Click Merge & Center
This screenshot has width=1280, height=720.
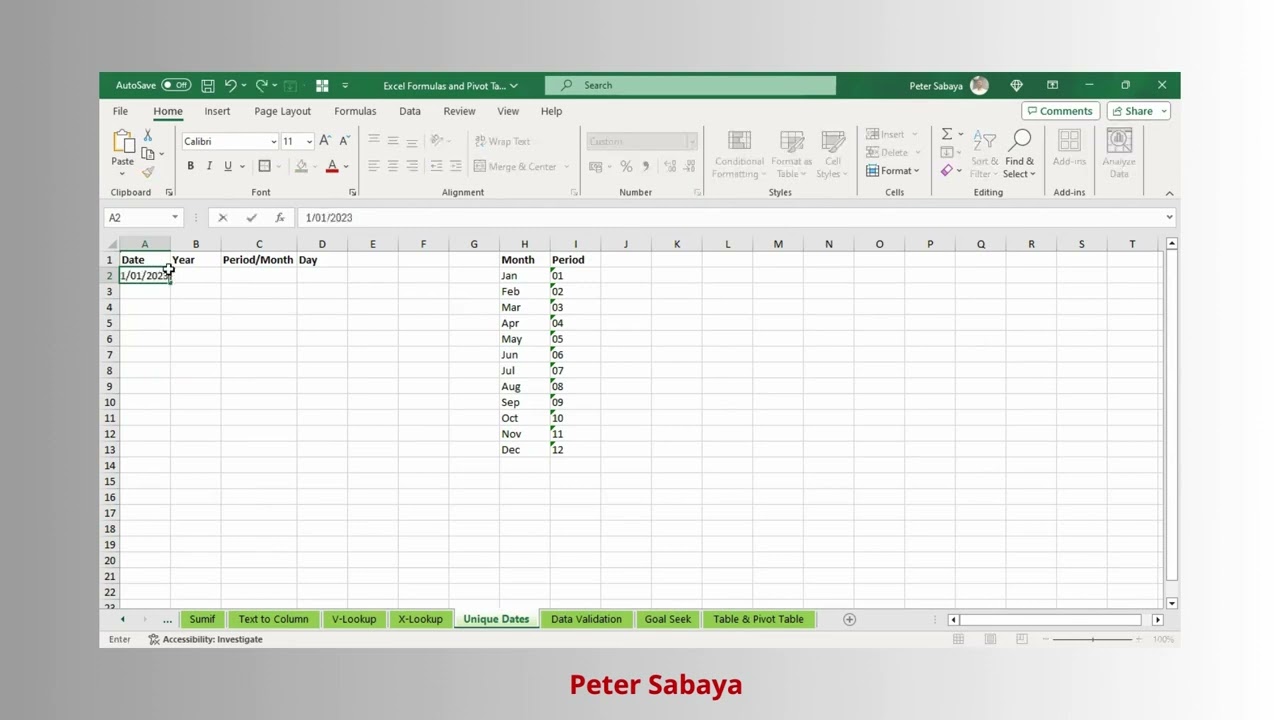516,166
